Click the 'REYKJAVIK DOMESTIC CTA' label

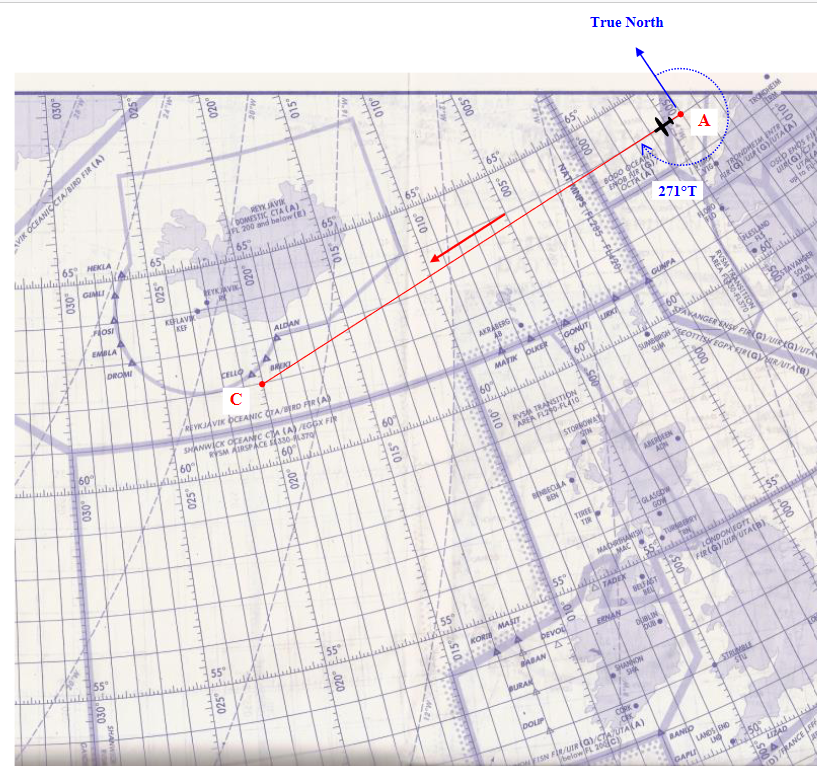269,213
